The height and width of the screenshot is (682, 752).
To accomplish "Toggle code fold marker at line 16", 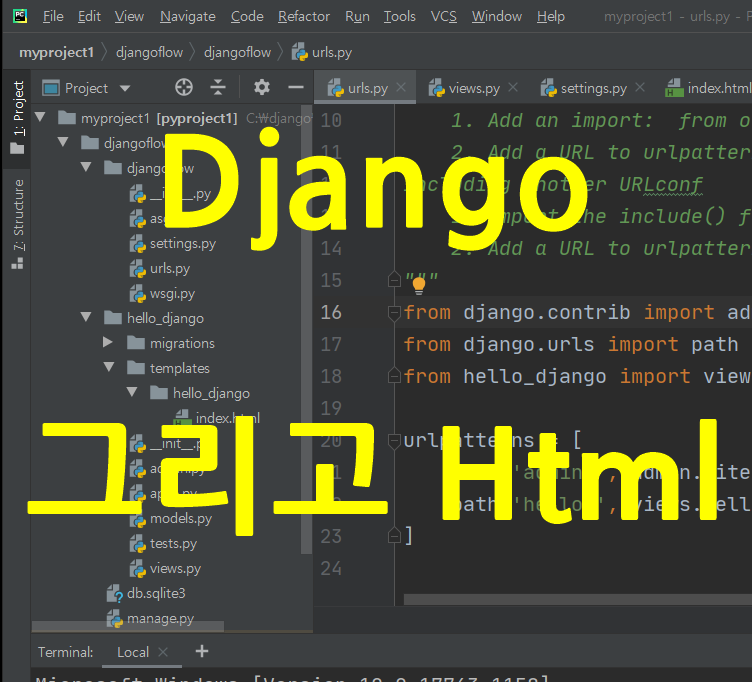I will pos(394,313).
